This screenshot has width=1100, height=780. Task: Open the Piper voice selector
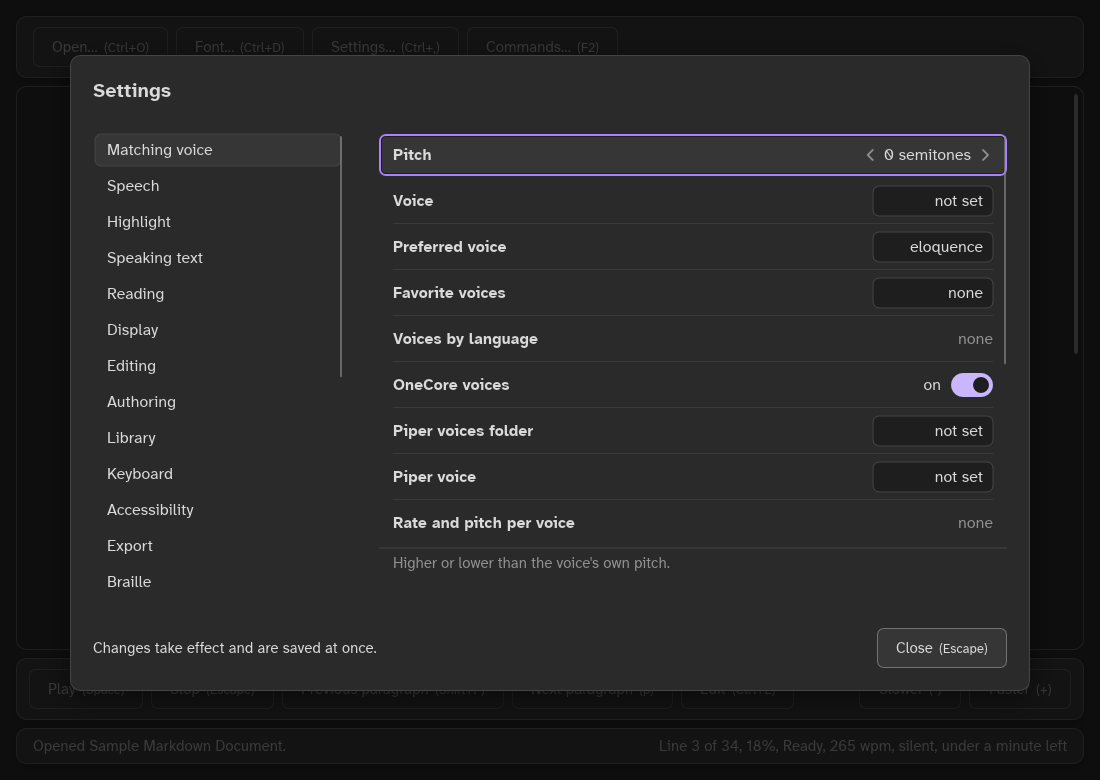coord(932,477)
